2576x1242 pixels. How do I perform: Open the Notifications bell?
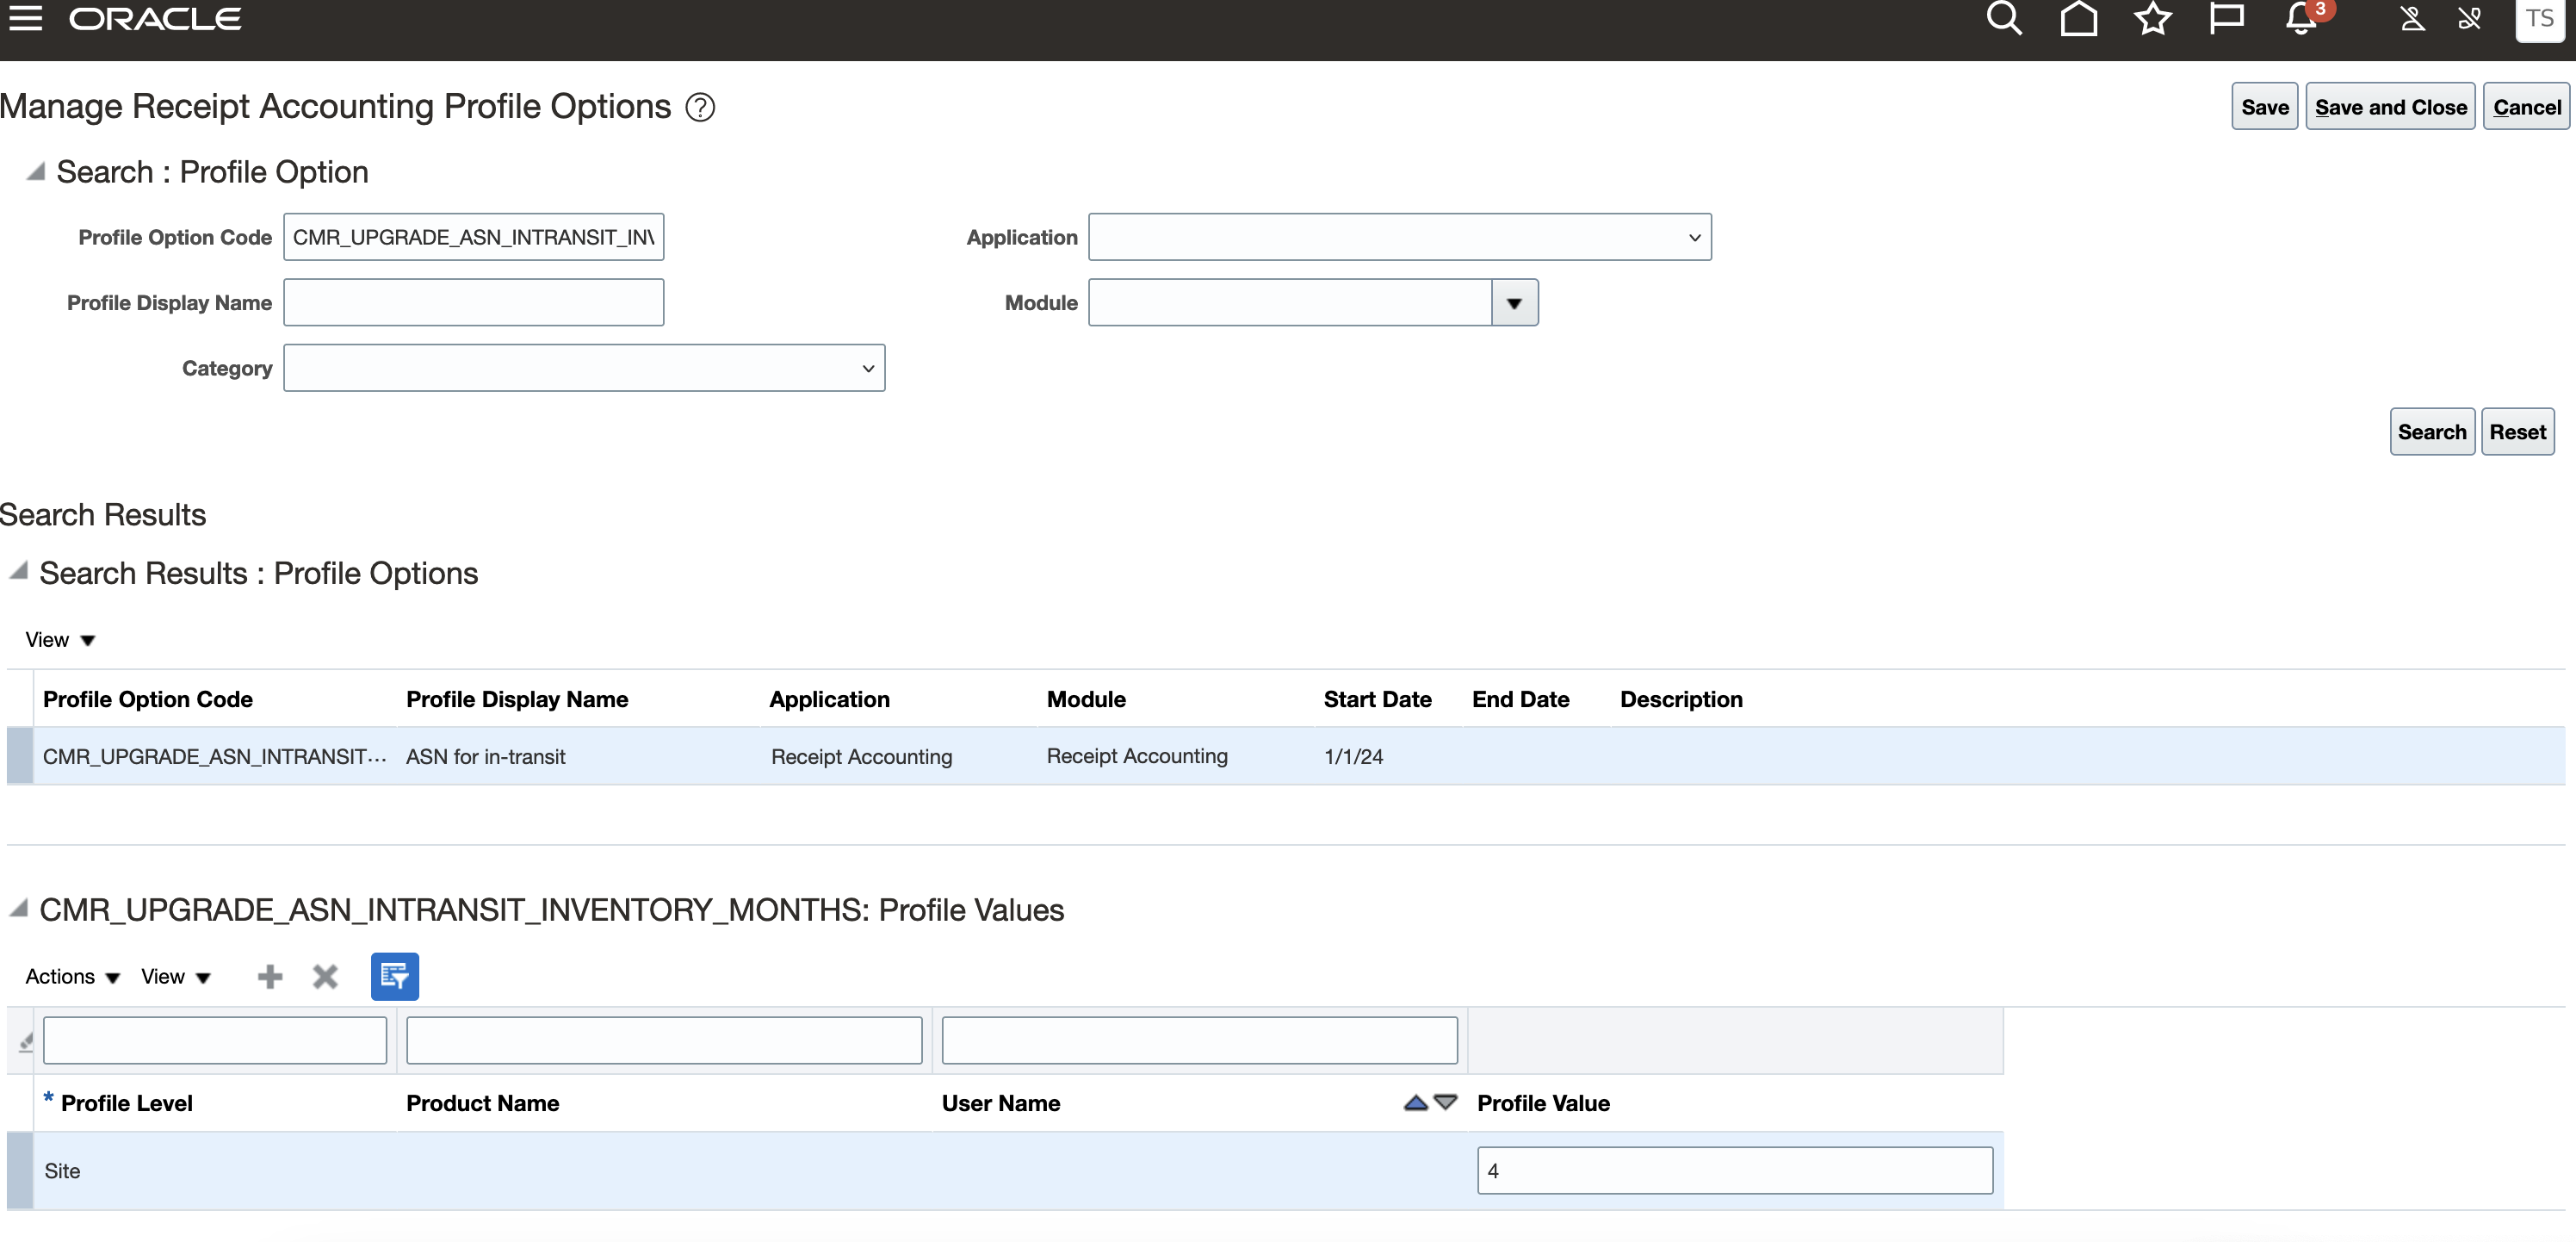(x=2303, y=18)
